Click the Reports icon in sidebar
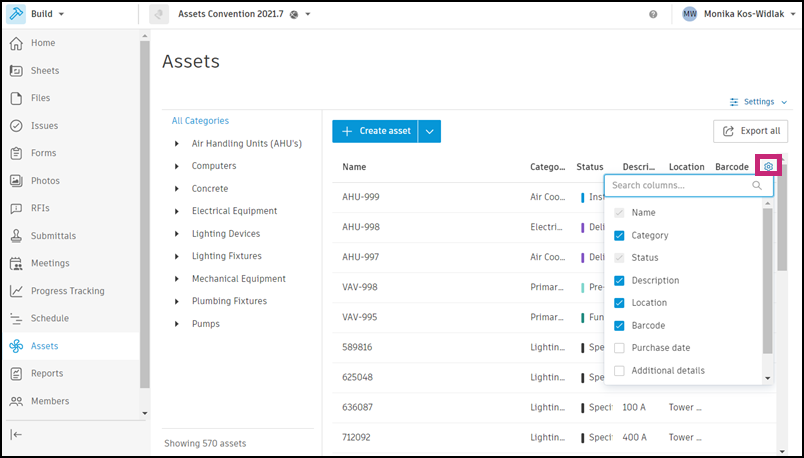 [16, 373]
